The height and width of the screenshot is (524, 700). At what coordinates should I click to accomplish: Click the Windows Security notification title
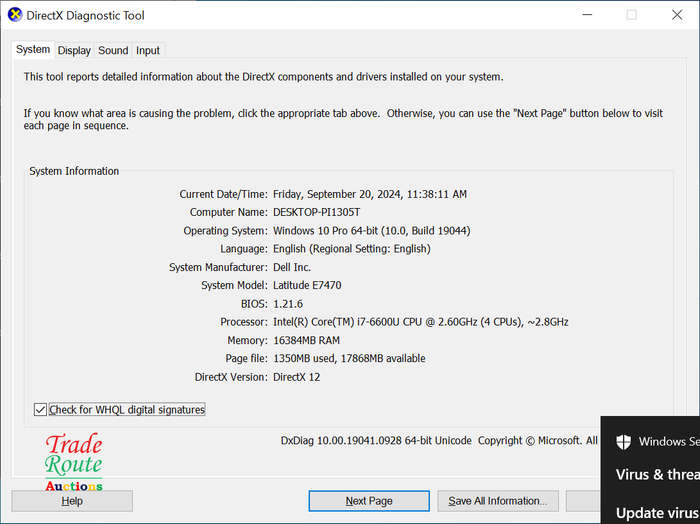(x=669, y=441)
